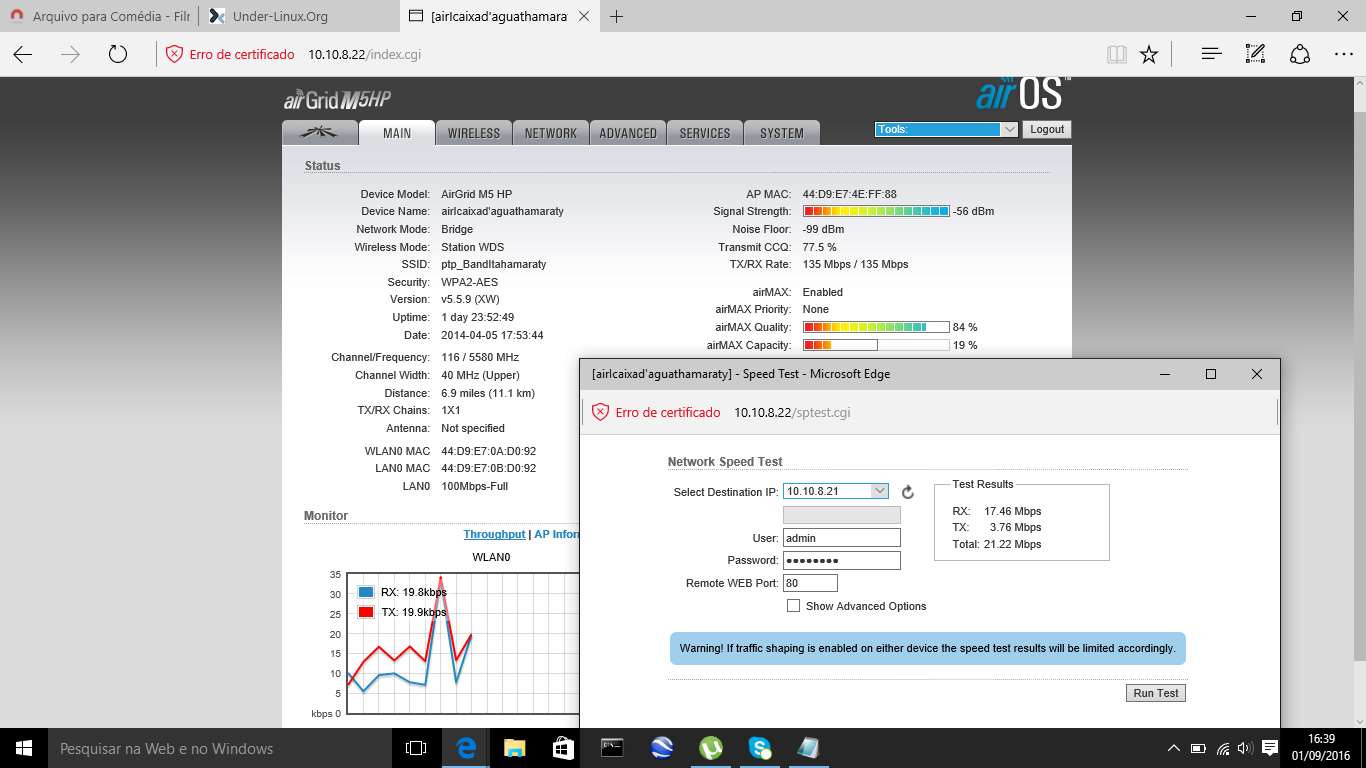Screen dimensions: 1366x768
Task: Add page to favorites star icon
Action: 1149,54
